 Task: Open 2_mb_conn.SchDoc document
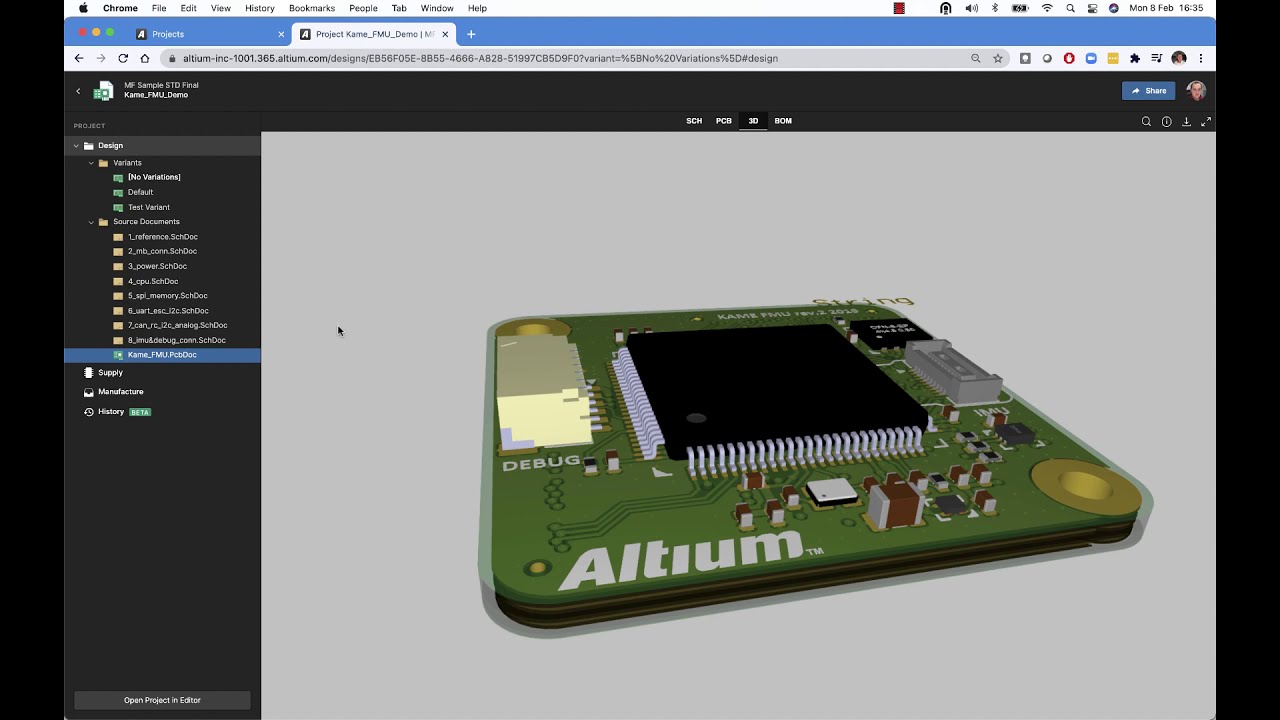162,251
